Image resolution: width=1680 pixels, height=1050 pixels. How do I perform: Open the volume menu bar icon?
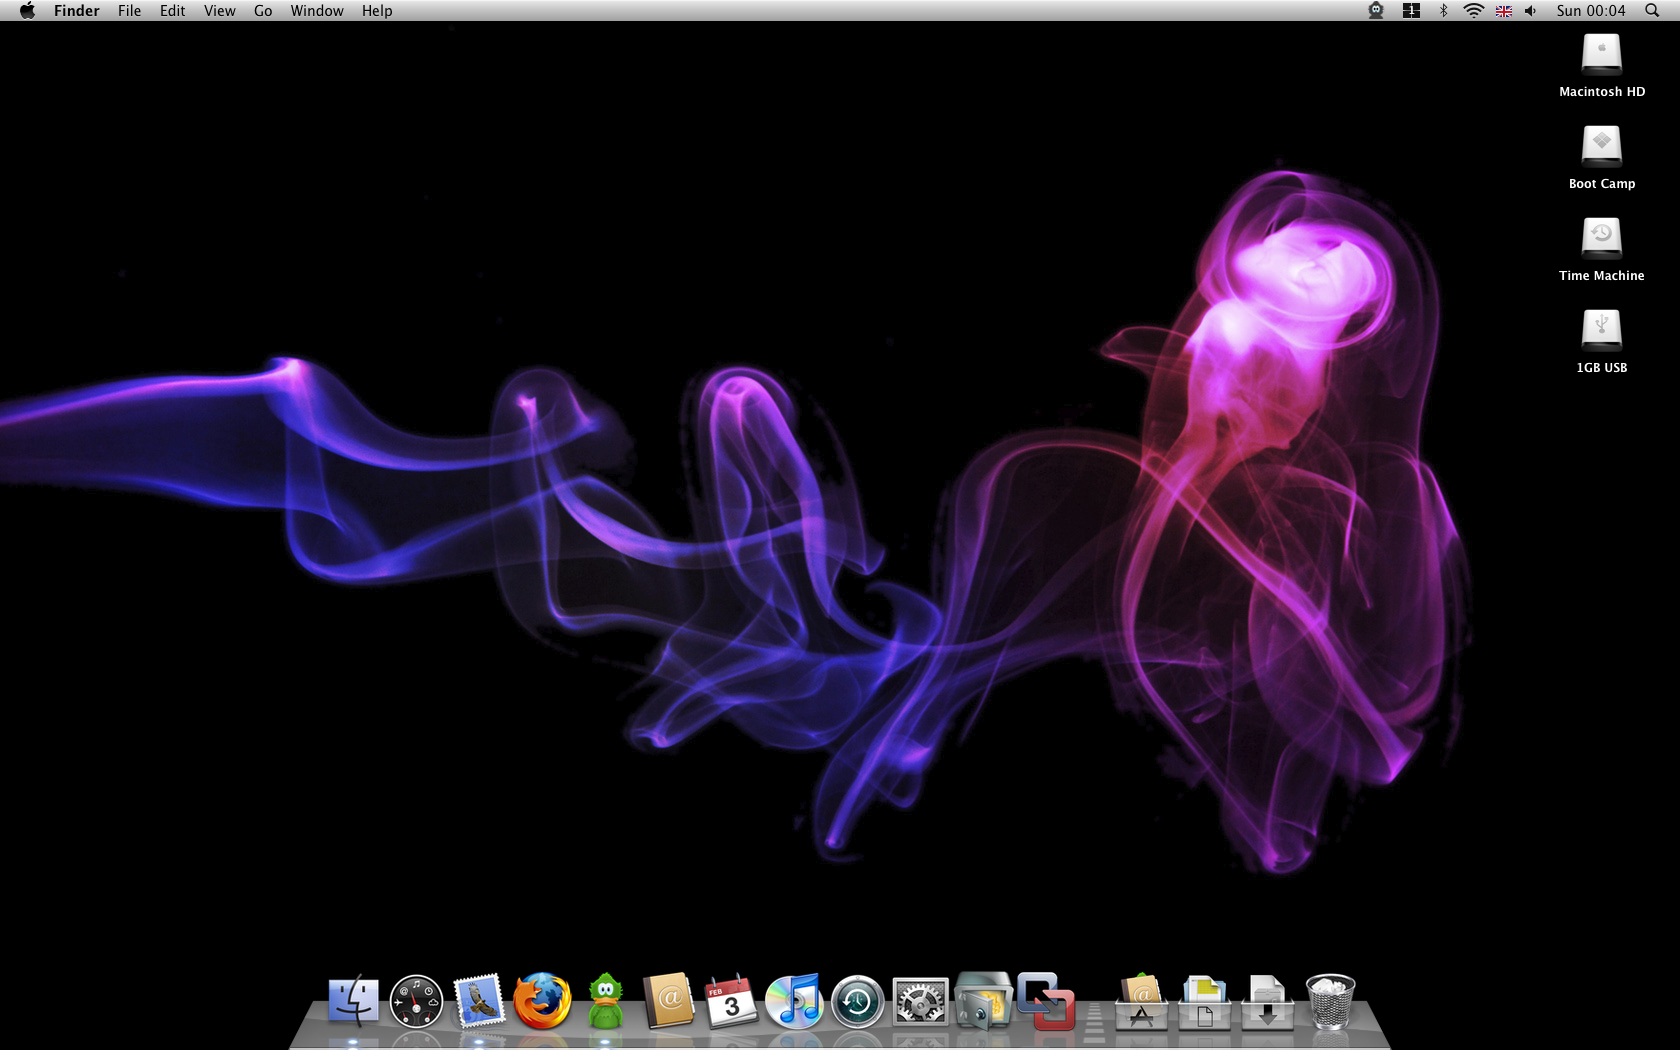click(x=1530, y=10)
